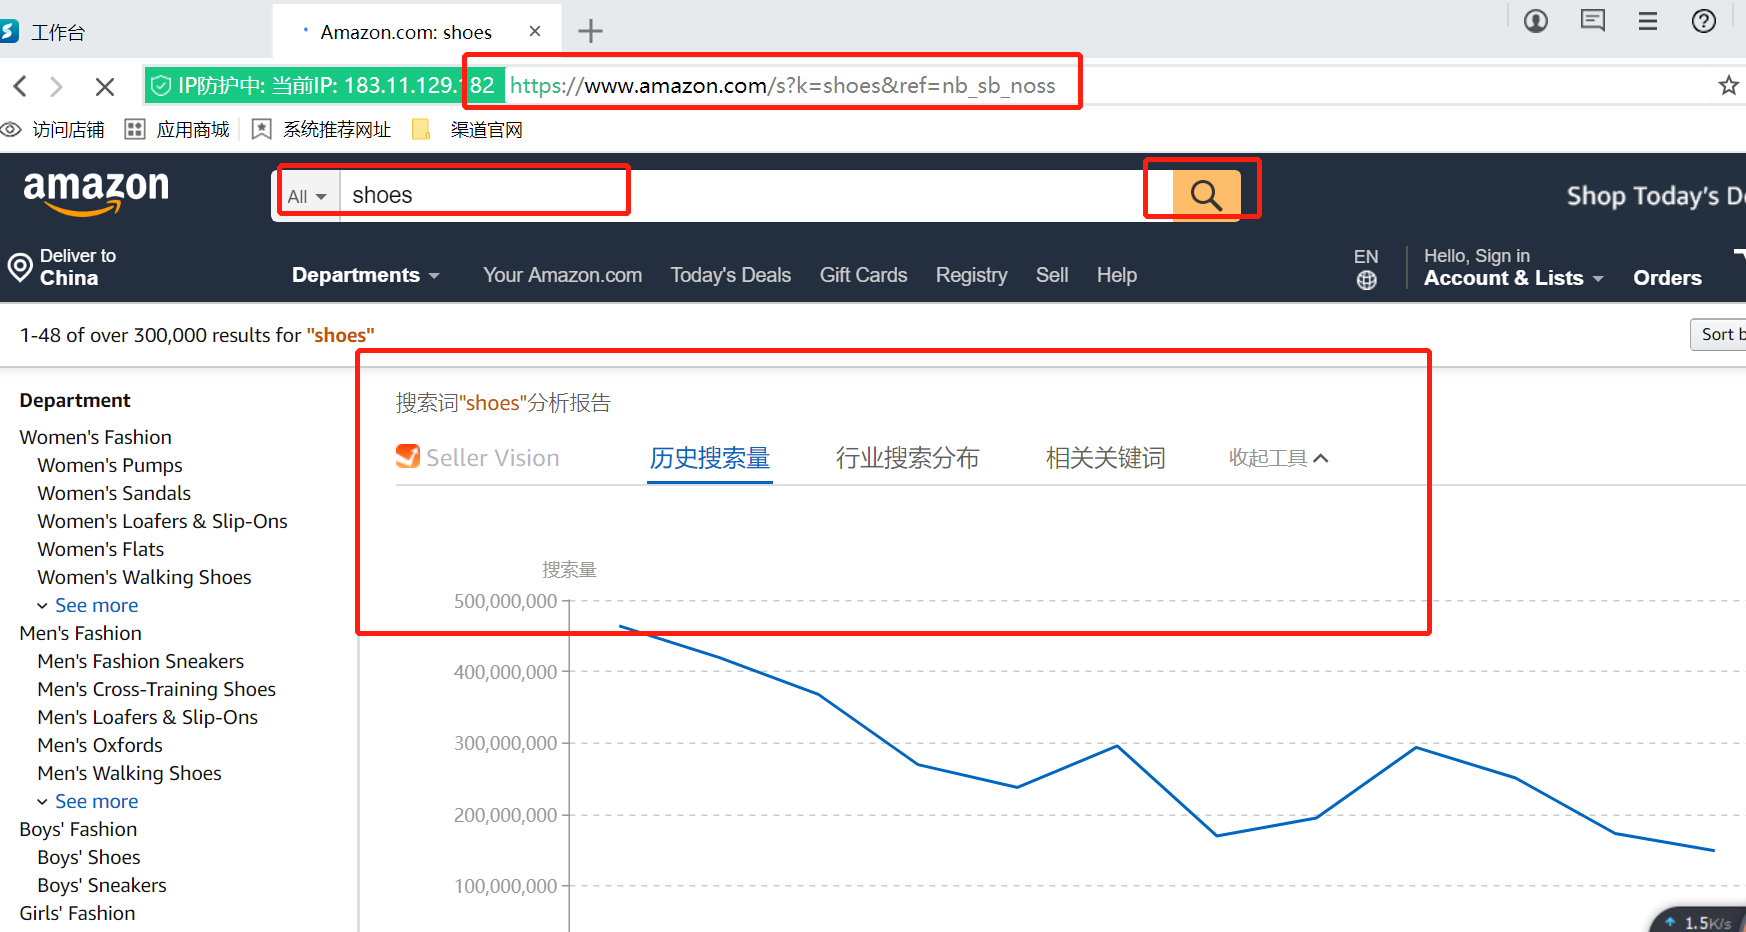Open new tab with plus icon
The image size is (1746, 932).
click(591, 31)
